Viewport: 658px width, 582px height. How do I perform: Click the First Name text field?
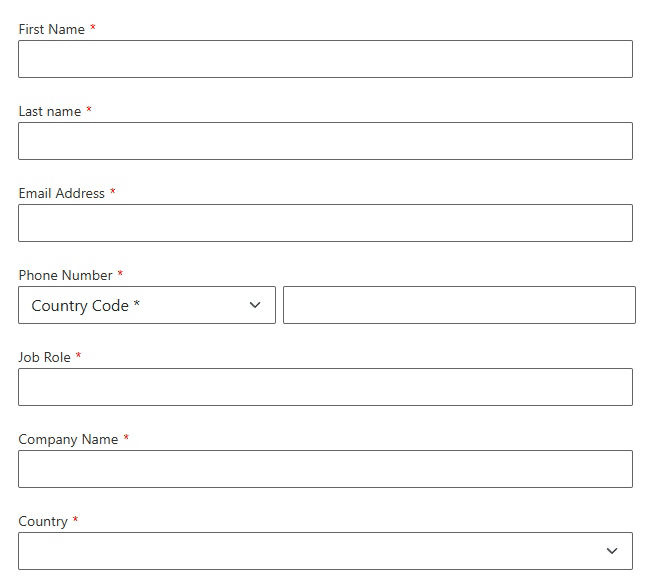tap(325, 59)
